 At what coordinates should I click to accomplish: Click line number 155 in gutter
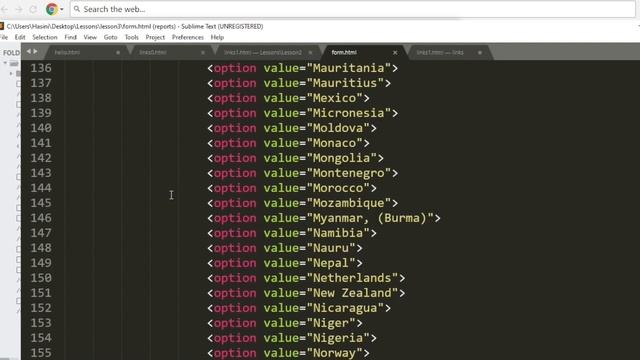tap(41, 353)
